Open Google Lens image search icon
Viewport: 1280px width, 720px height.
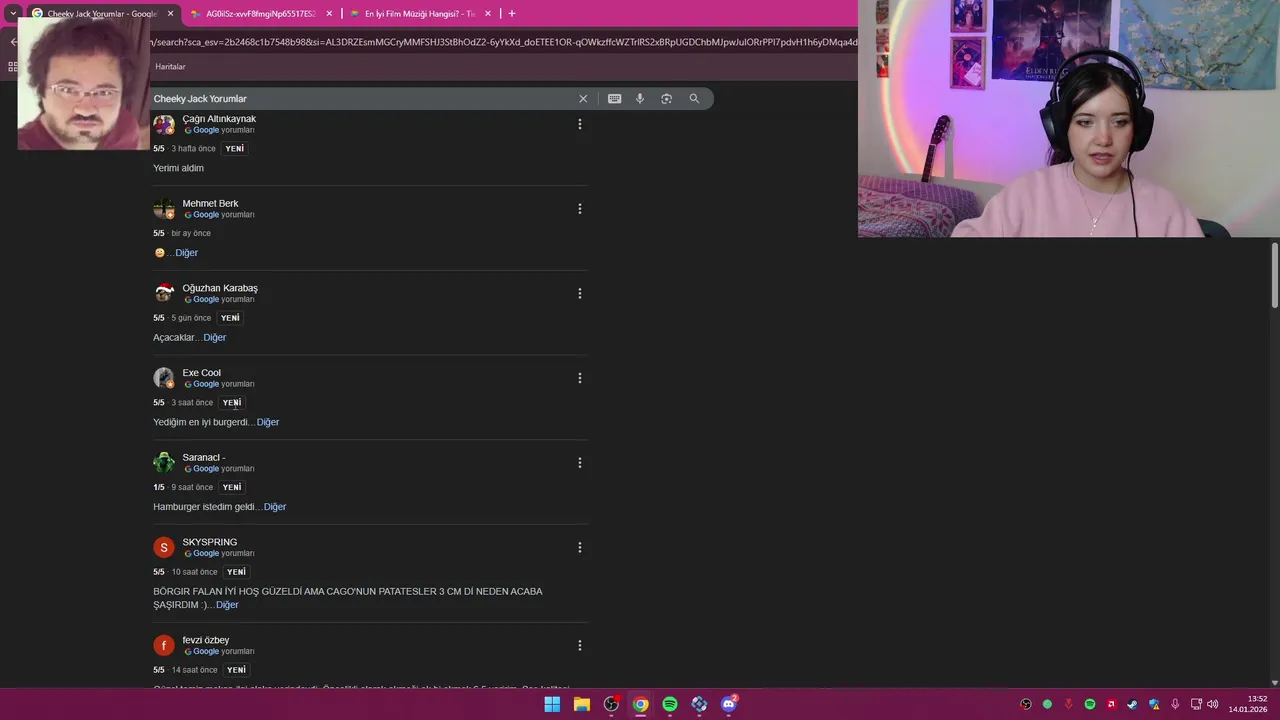click(x=667, y=99)
